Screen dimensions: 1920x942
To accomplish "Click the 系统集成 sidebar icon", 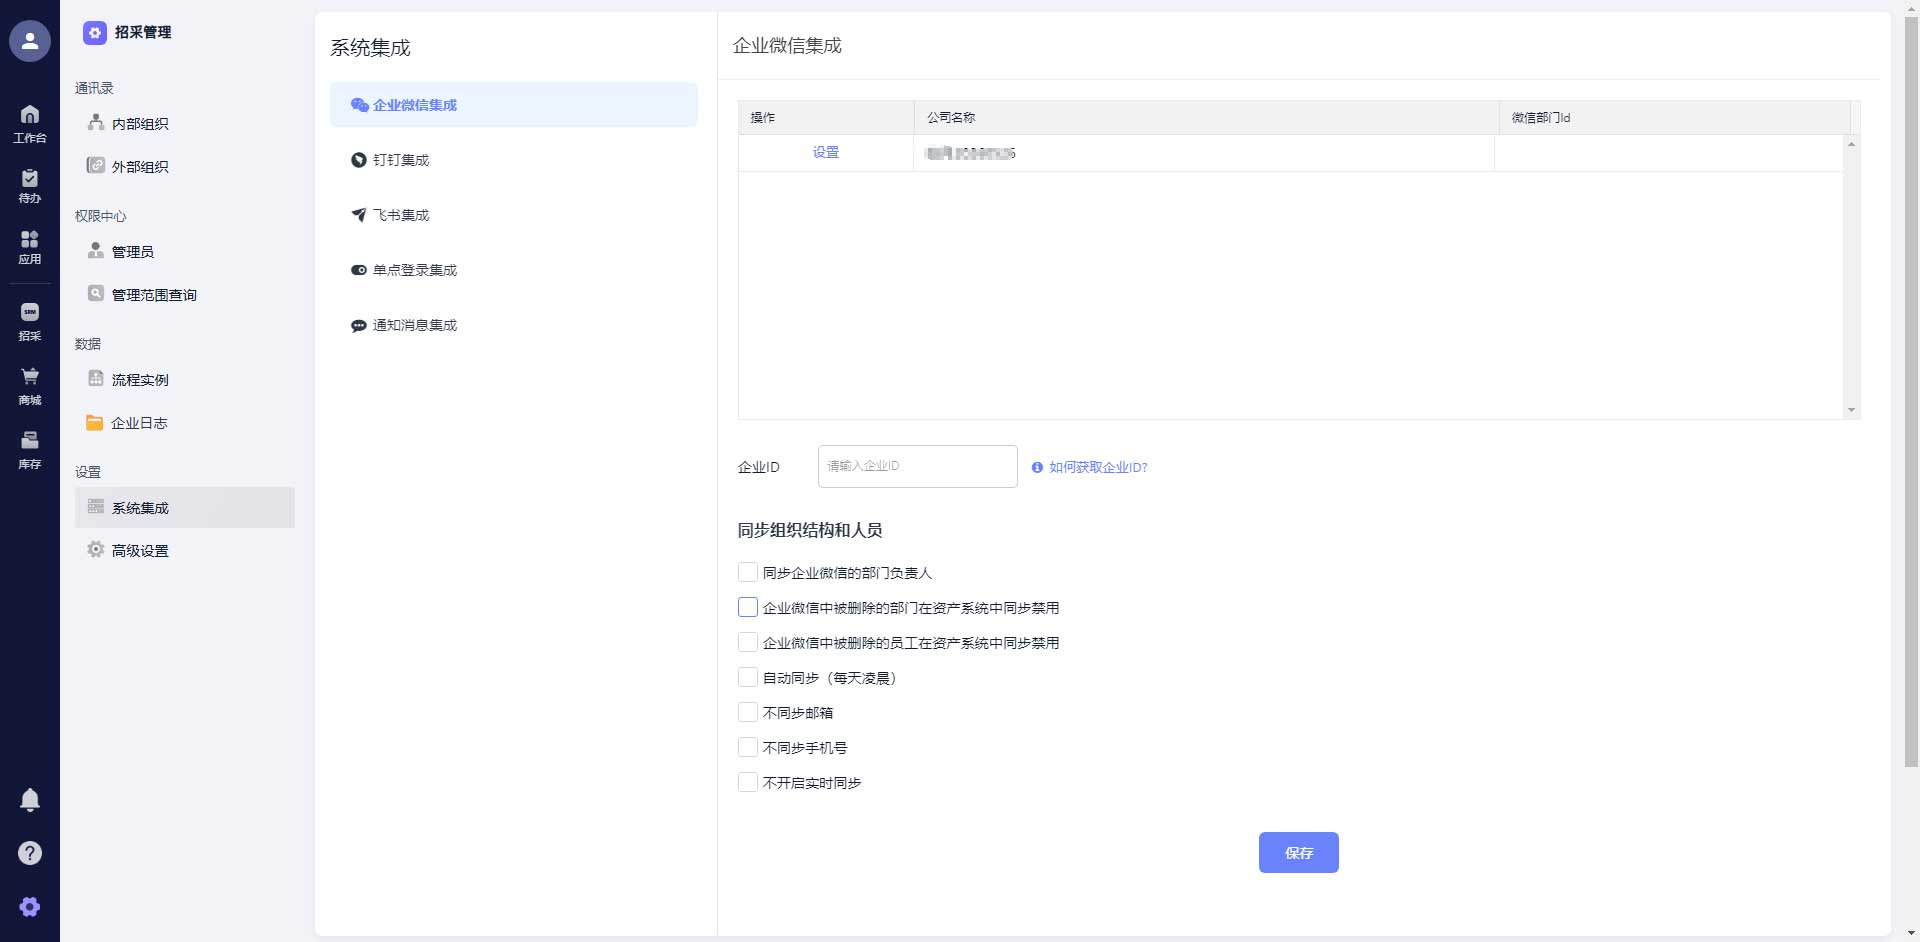I will (x=96, y=506).
